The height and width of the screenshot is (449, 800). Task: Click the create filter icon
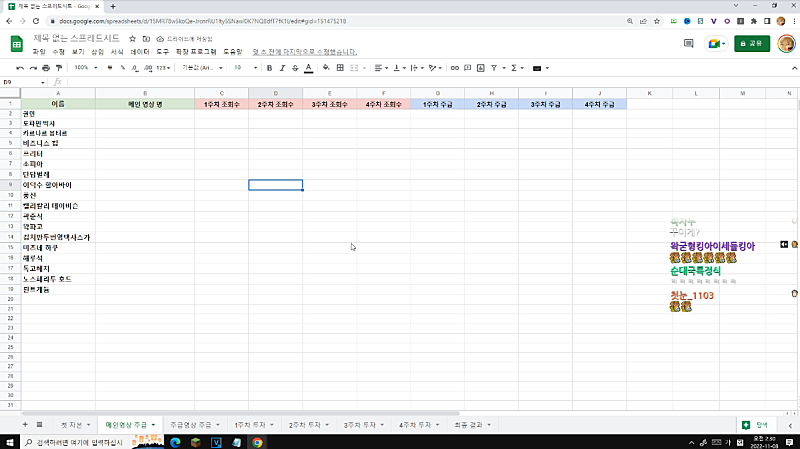494,68
